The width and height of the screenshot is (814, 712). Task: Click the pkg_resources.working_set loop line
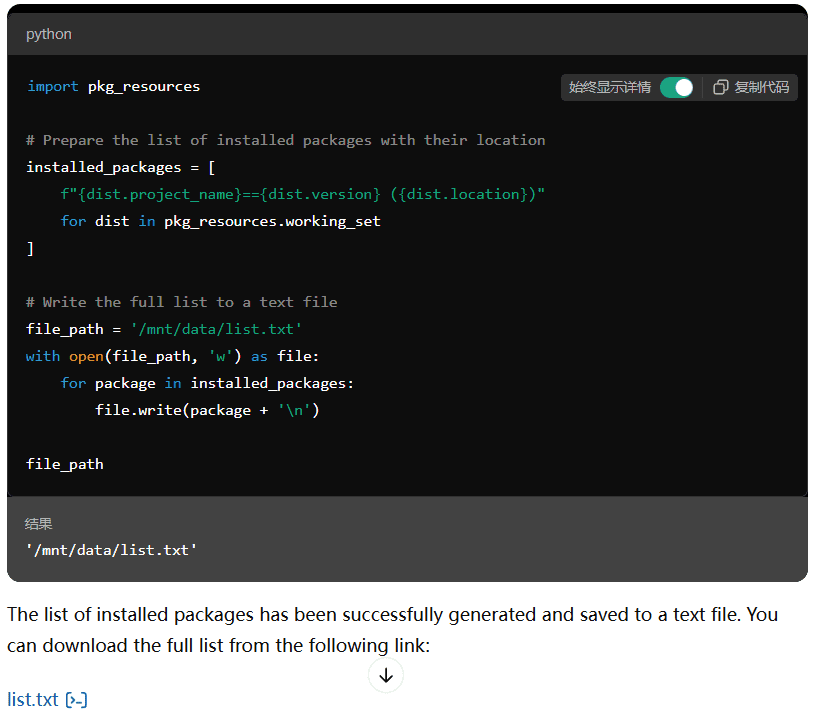pyautogui.click(x=221, y=222)
